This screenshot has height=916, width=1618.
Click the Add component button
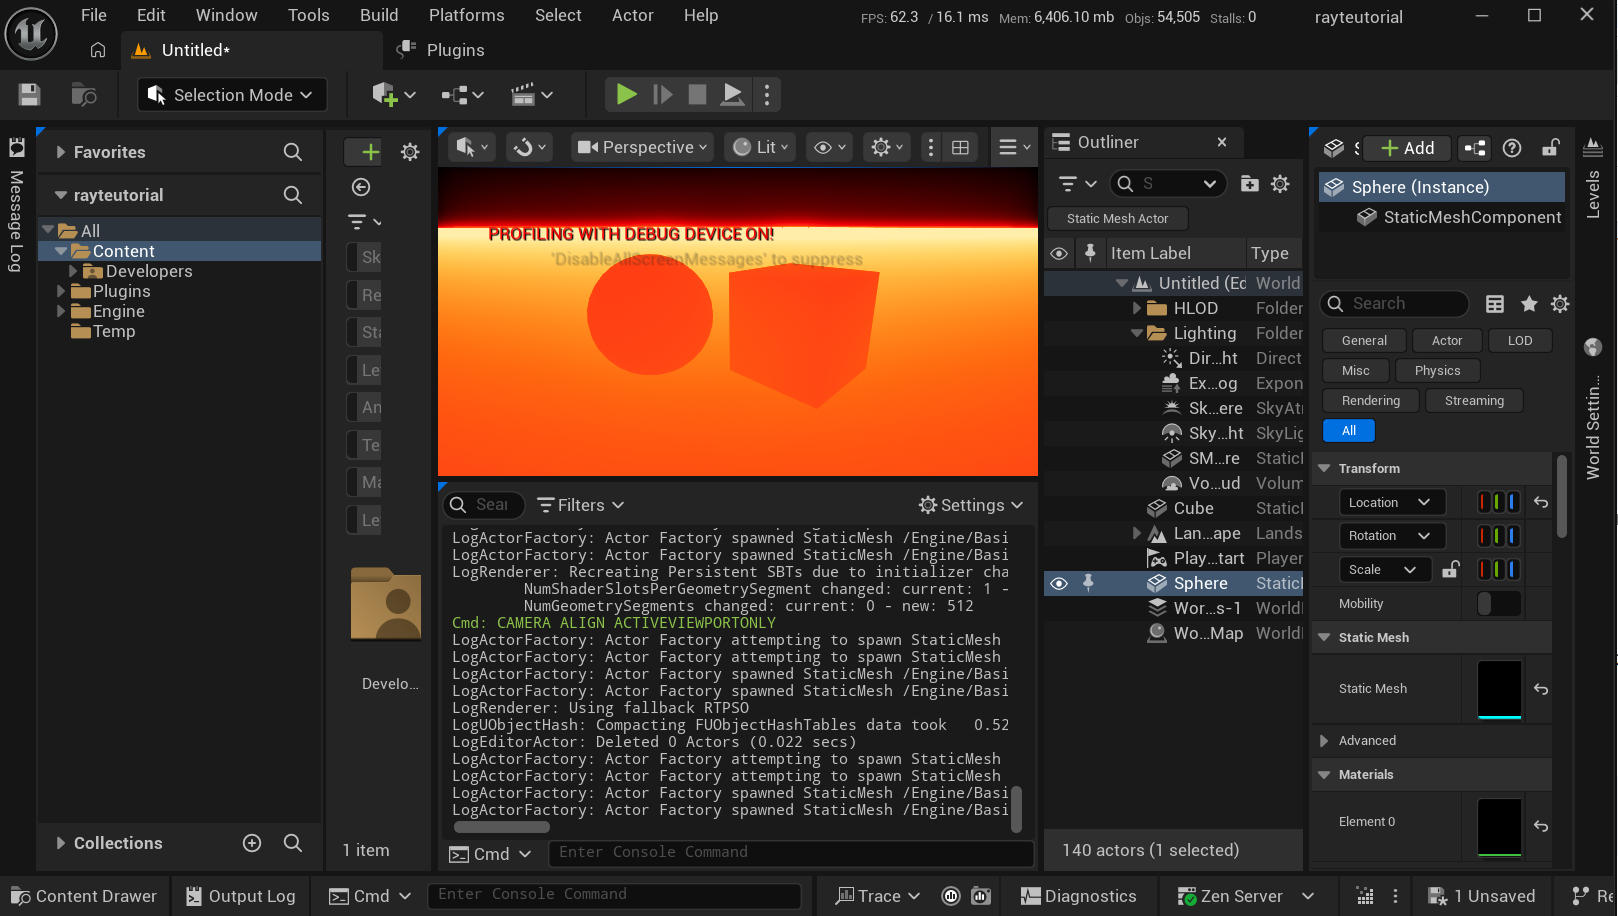pos(1407,148)
